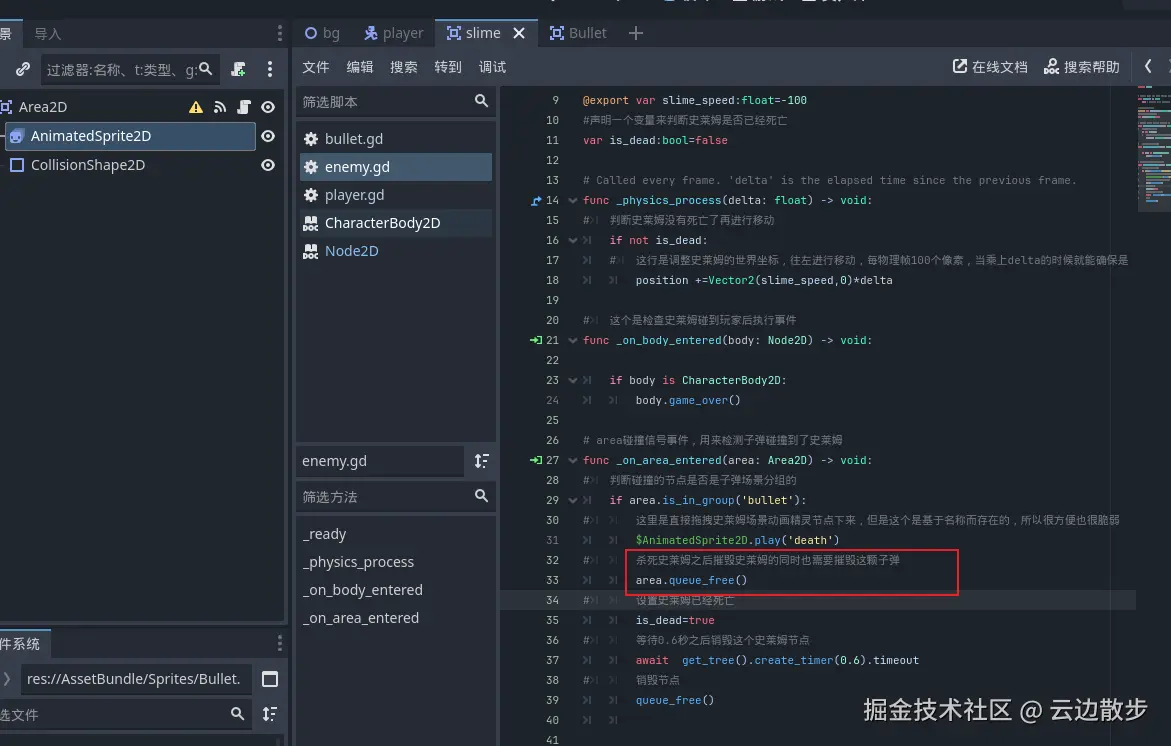Open the 编辑 menu in script editor
Screen dimensions: 1171x746
coord(359,67)
